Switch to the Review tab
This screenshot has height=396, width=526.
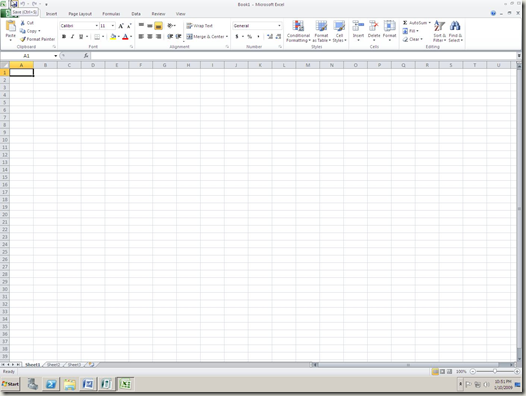coord(158,14)
